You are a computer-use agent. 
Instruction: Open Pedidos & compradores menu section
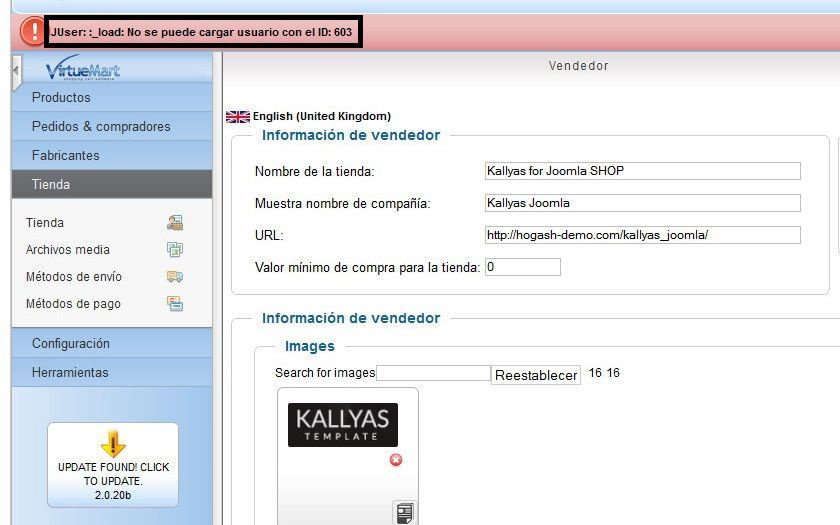pyautogui.click(x=112, y=126)
